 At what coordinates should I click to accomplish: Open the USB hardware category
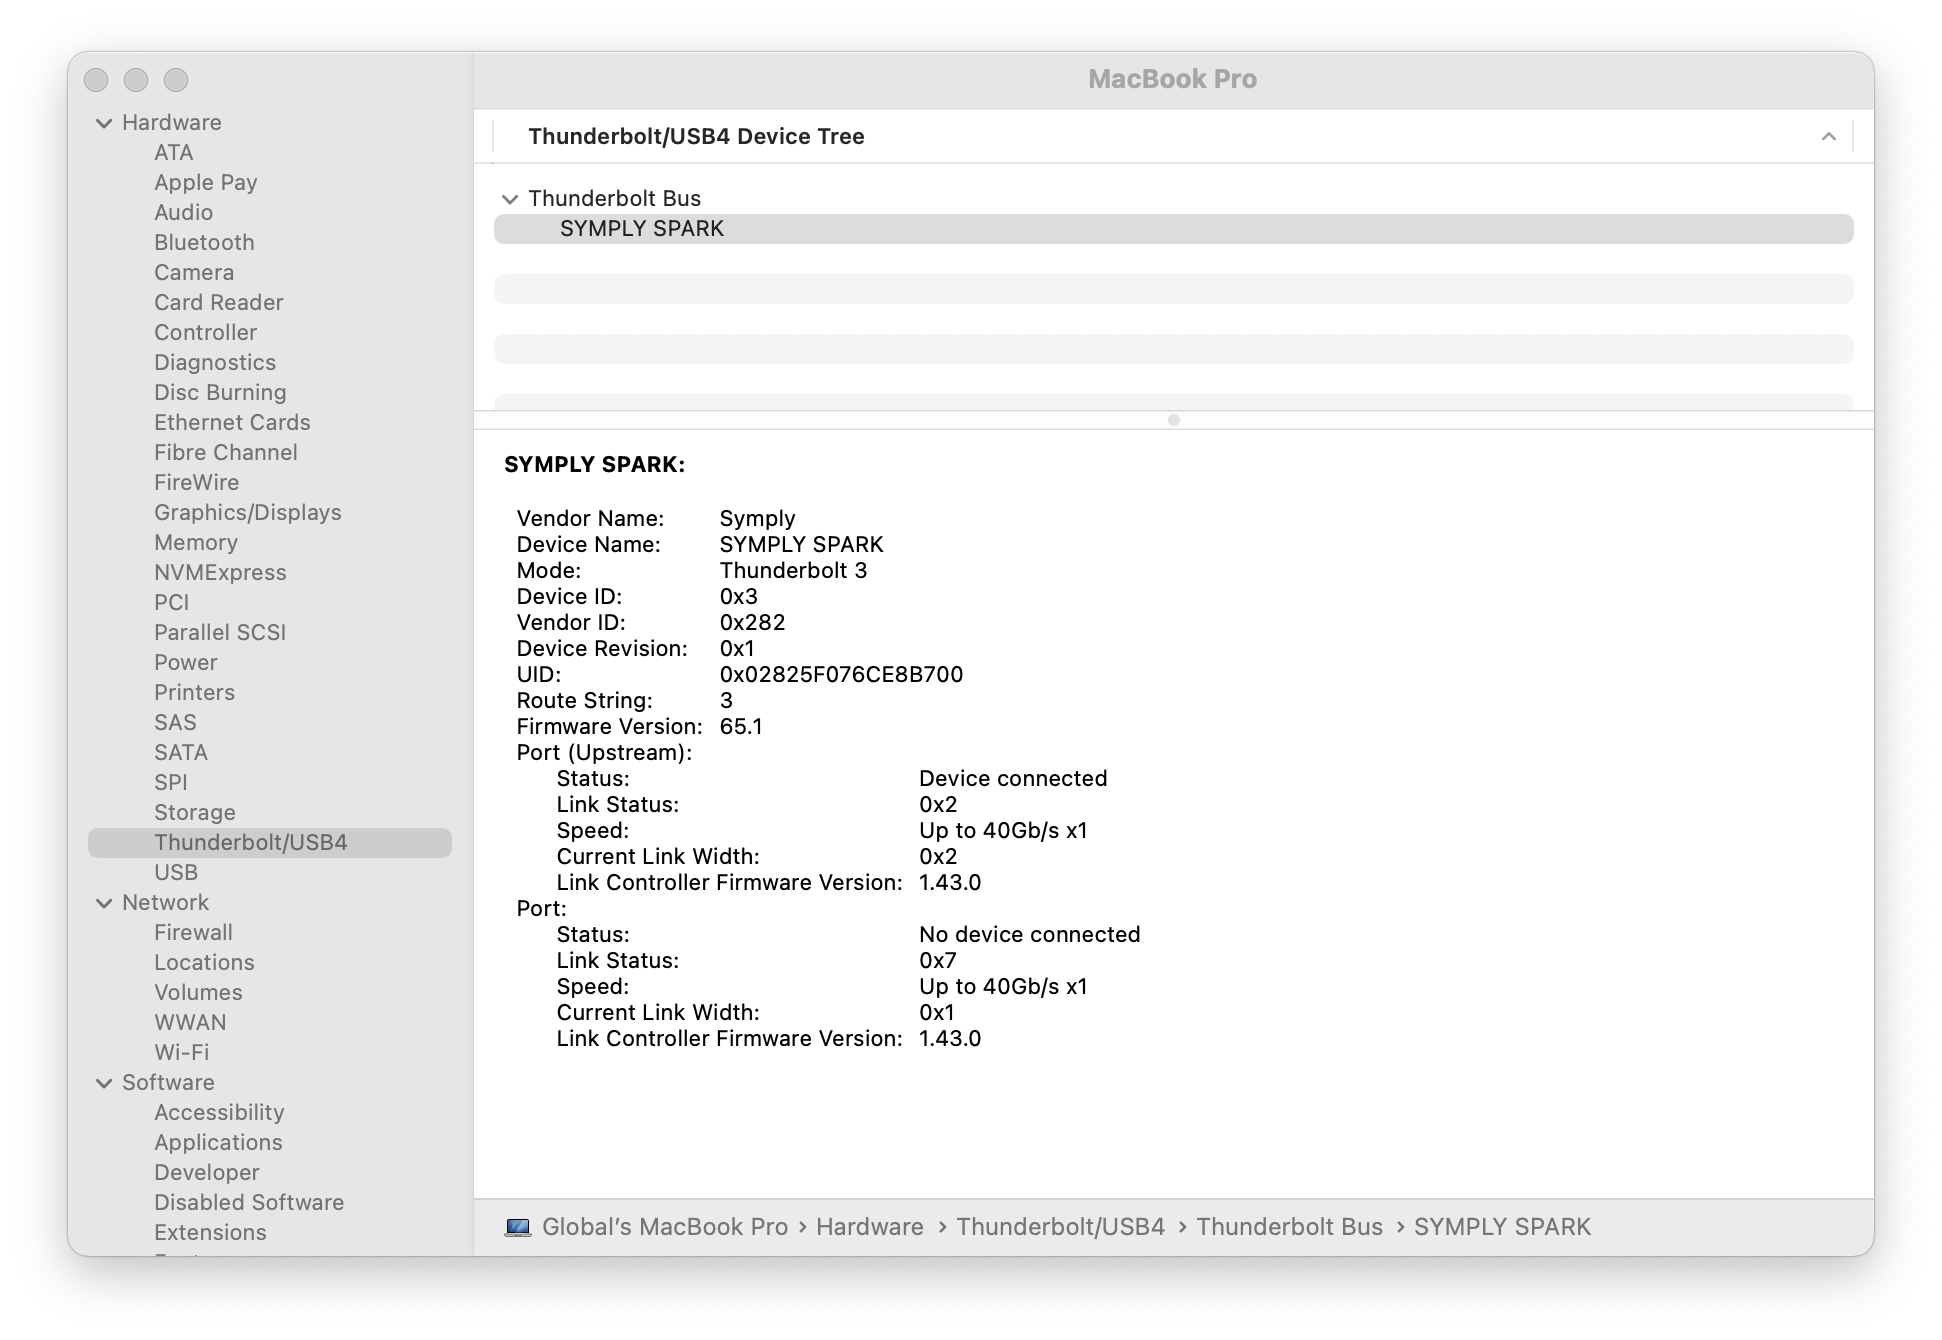pyautogui.click(x=176, y=872)
